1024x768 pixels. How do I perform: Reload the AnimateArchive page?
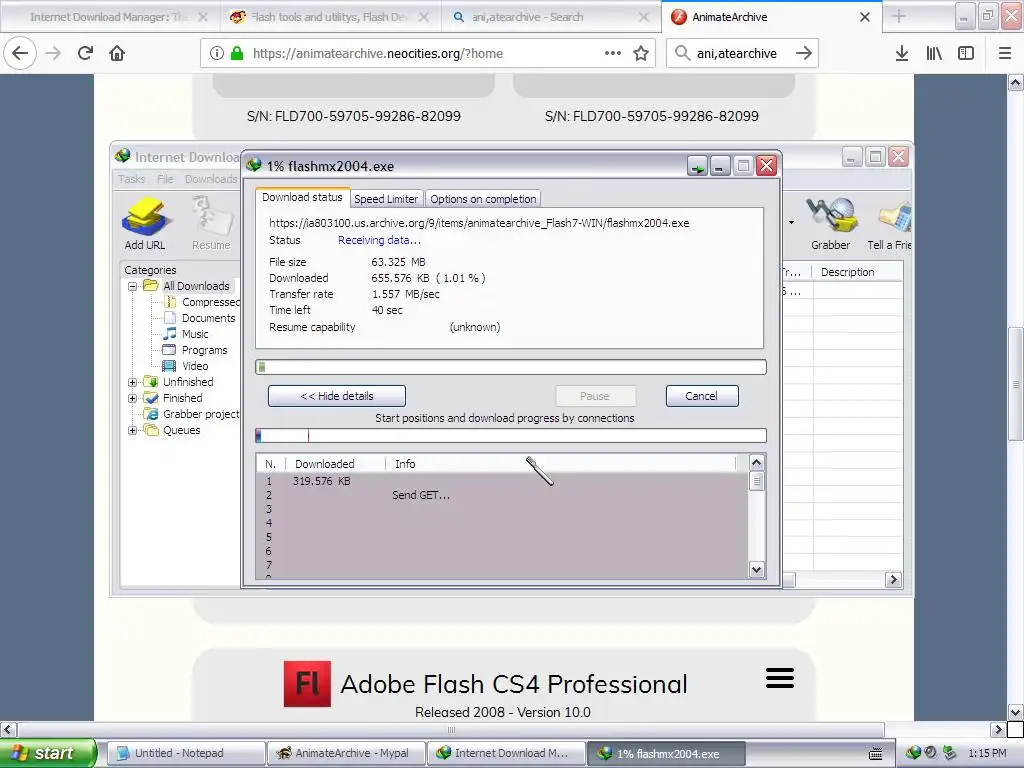coord(85,53)
